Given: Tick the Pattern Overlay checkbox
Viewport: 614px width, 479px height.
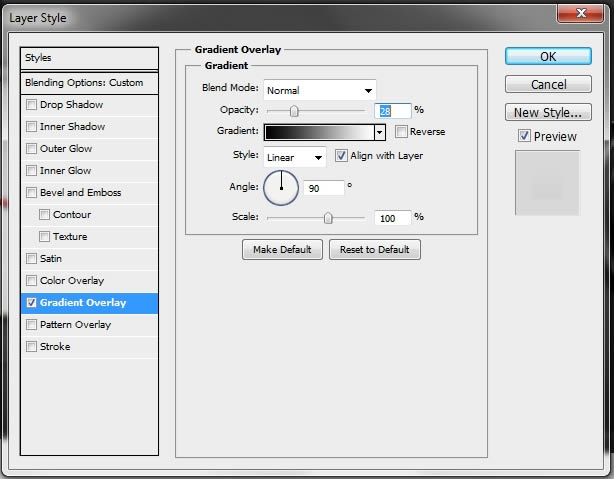Looking at the screenshot, I should coord(31,325).
